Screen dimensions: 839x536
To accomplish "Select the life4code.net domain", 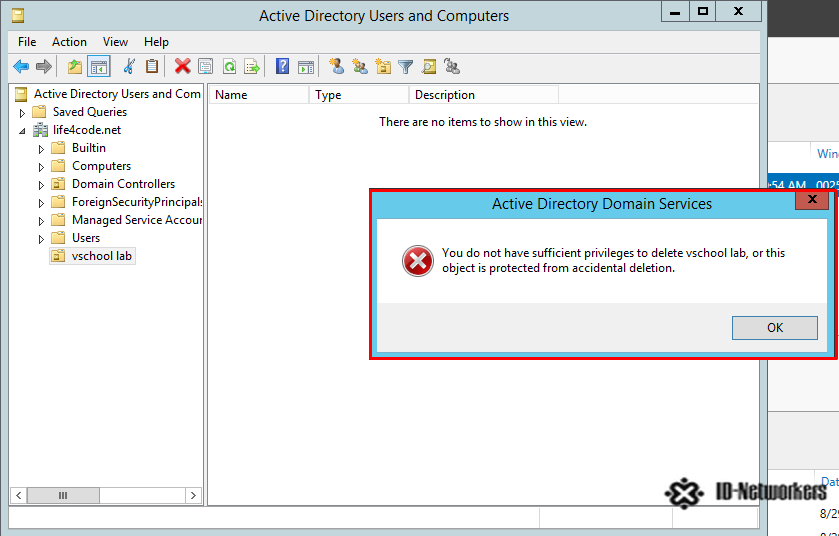I will pyautogui.click(x=87, y=130).
